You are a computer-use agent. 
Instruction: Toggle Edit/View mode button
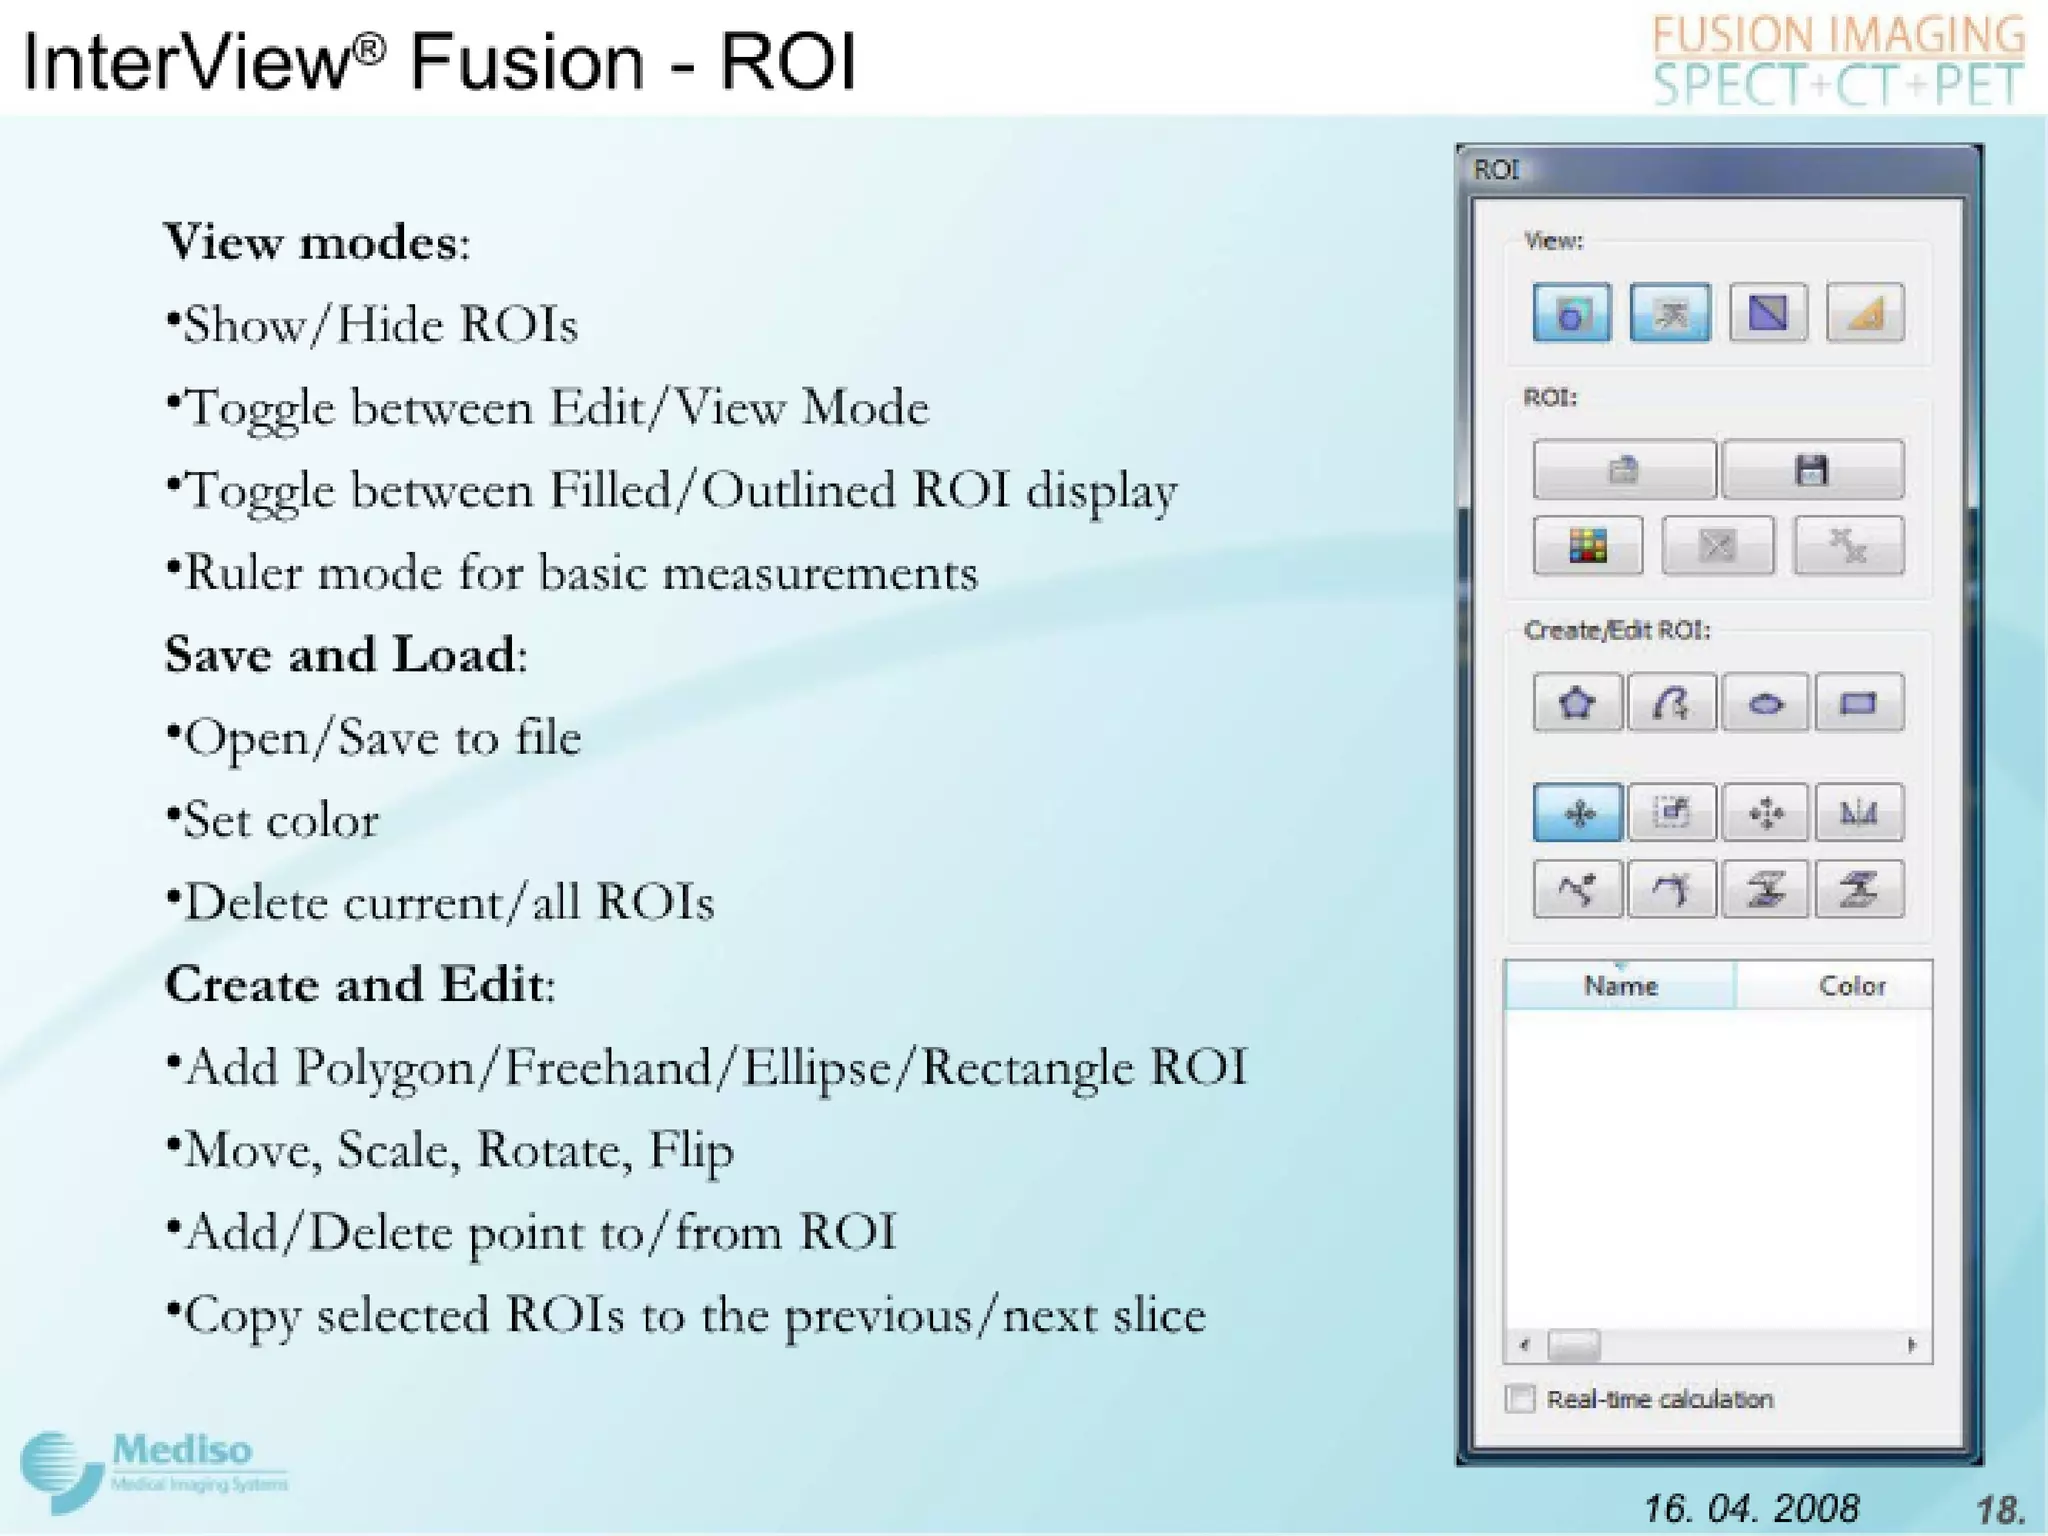click(1669, 313)
